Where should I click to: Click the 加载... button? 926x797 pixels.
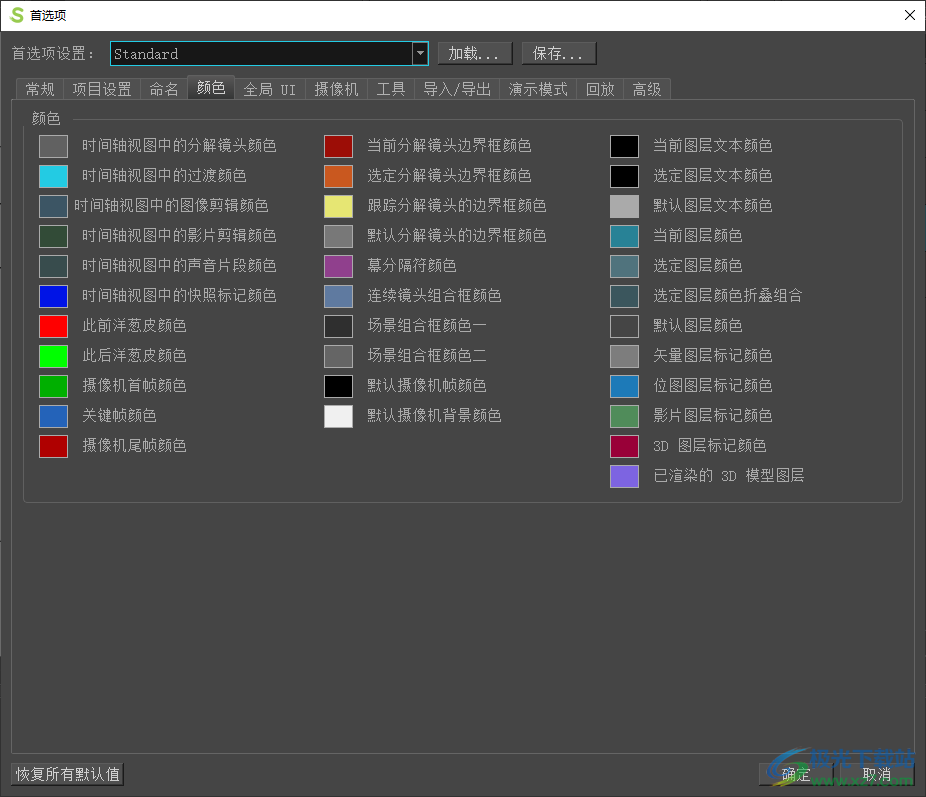pos(475,54)
